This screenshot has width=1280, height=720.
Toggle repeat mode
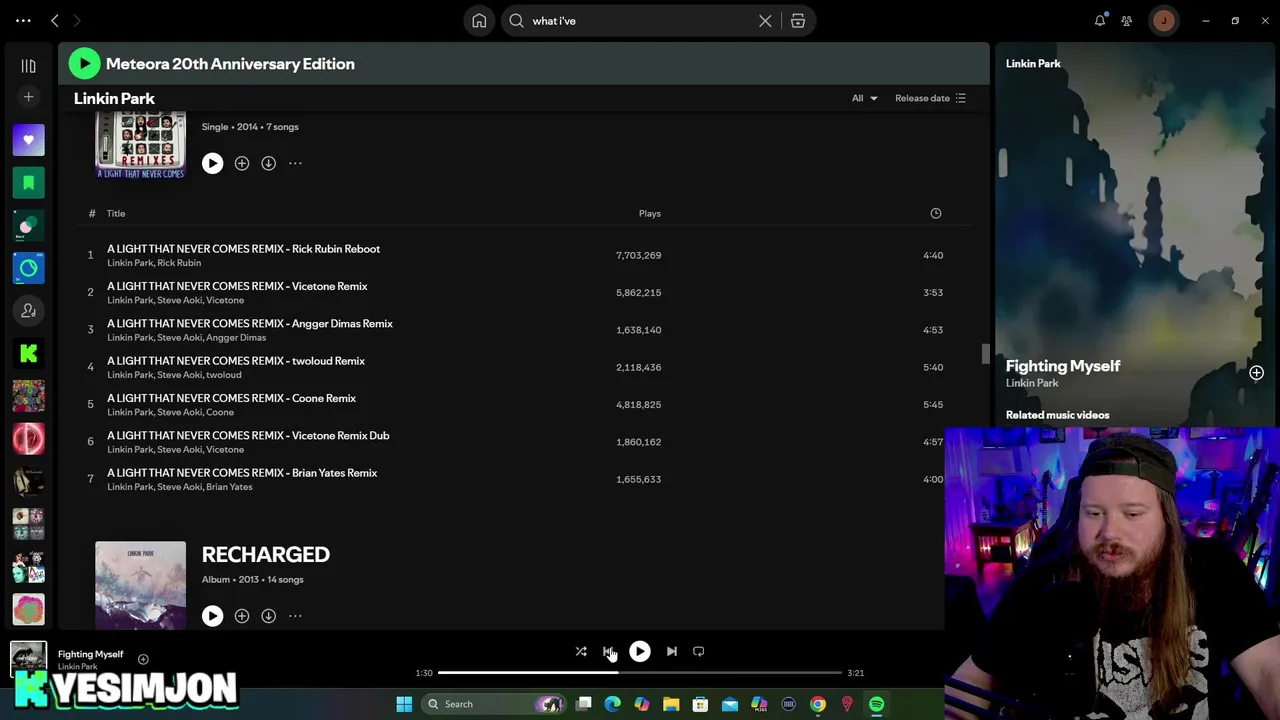[x=699, y=652]
